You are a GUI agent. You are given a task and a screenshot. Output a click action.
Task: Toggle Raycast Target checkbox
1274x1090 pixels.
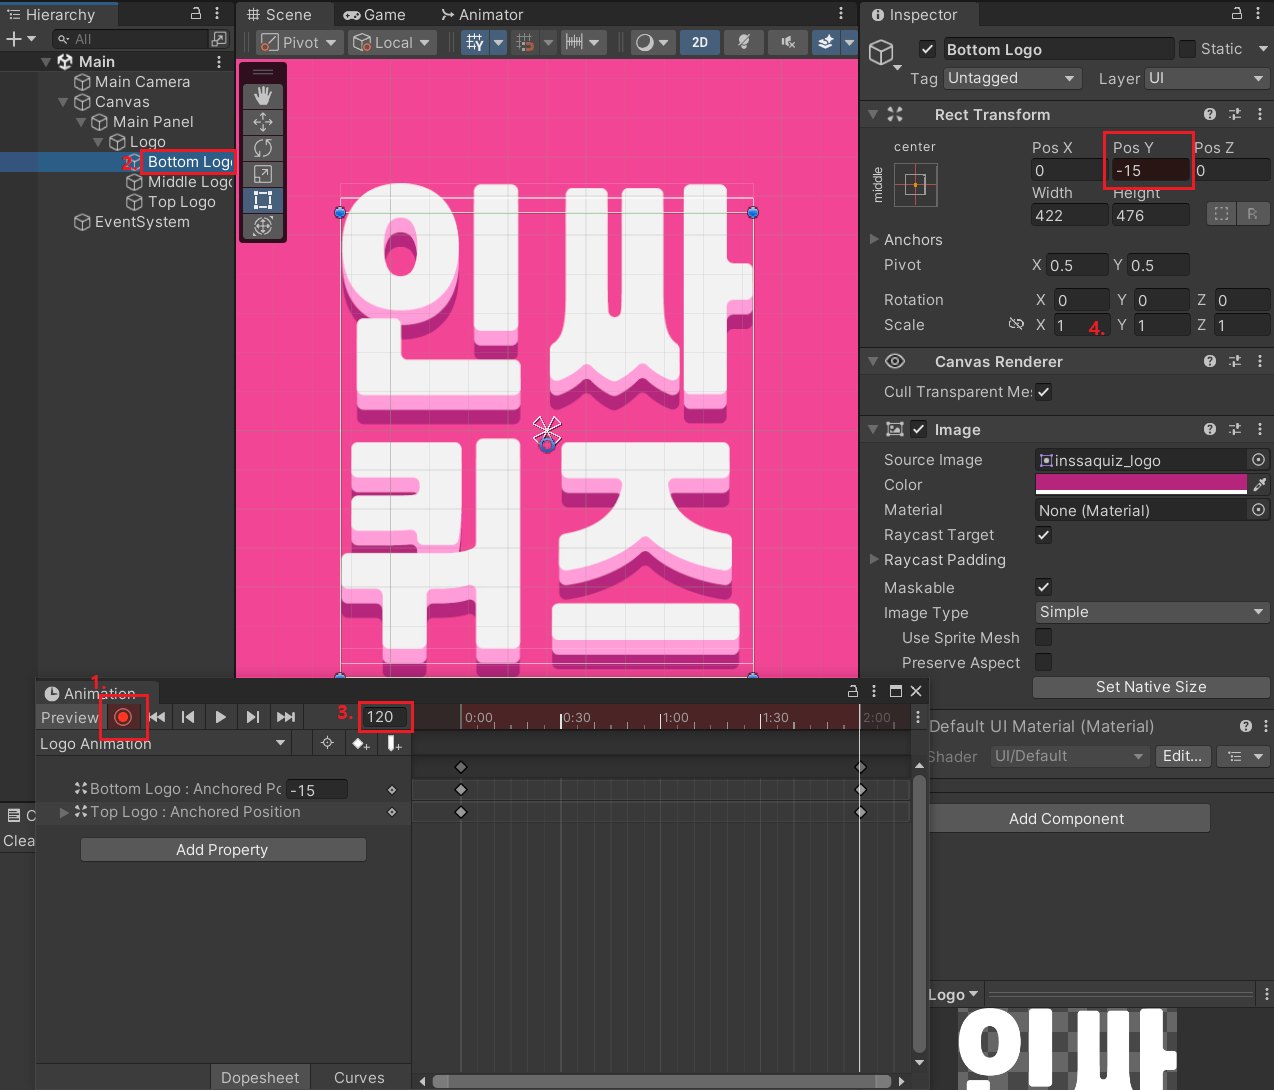point(1043,535)
